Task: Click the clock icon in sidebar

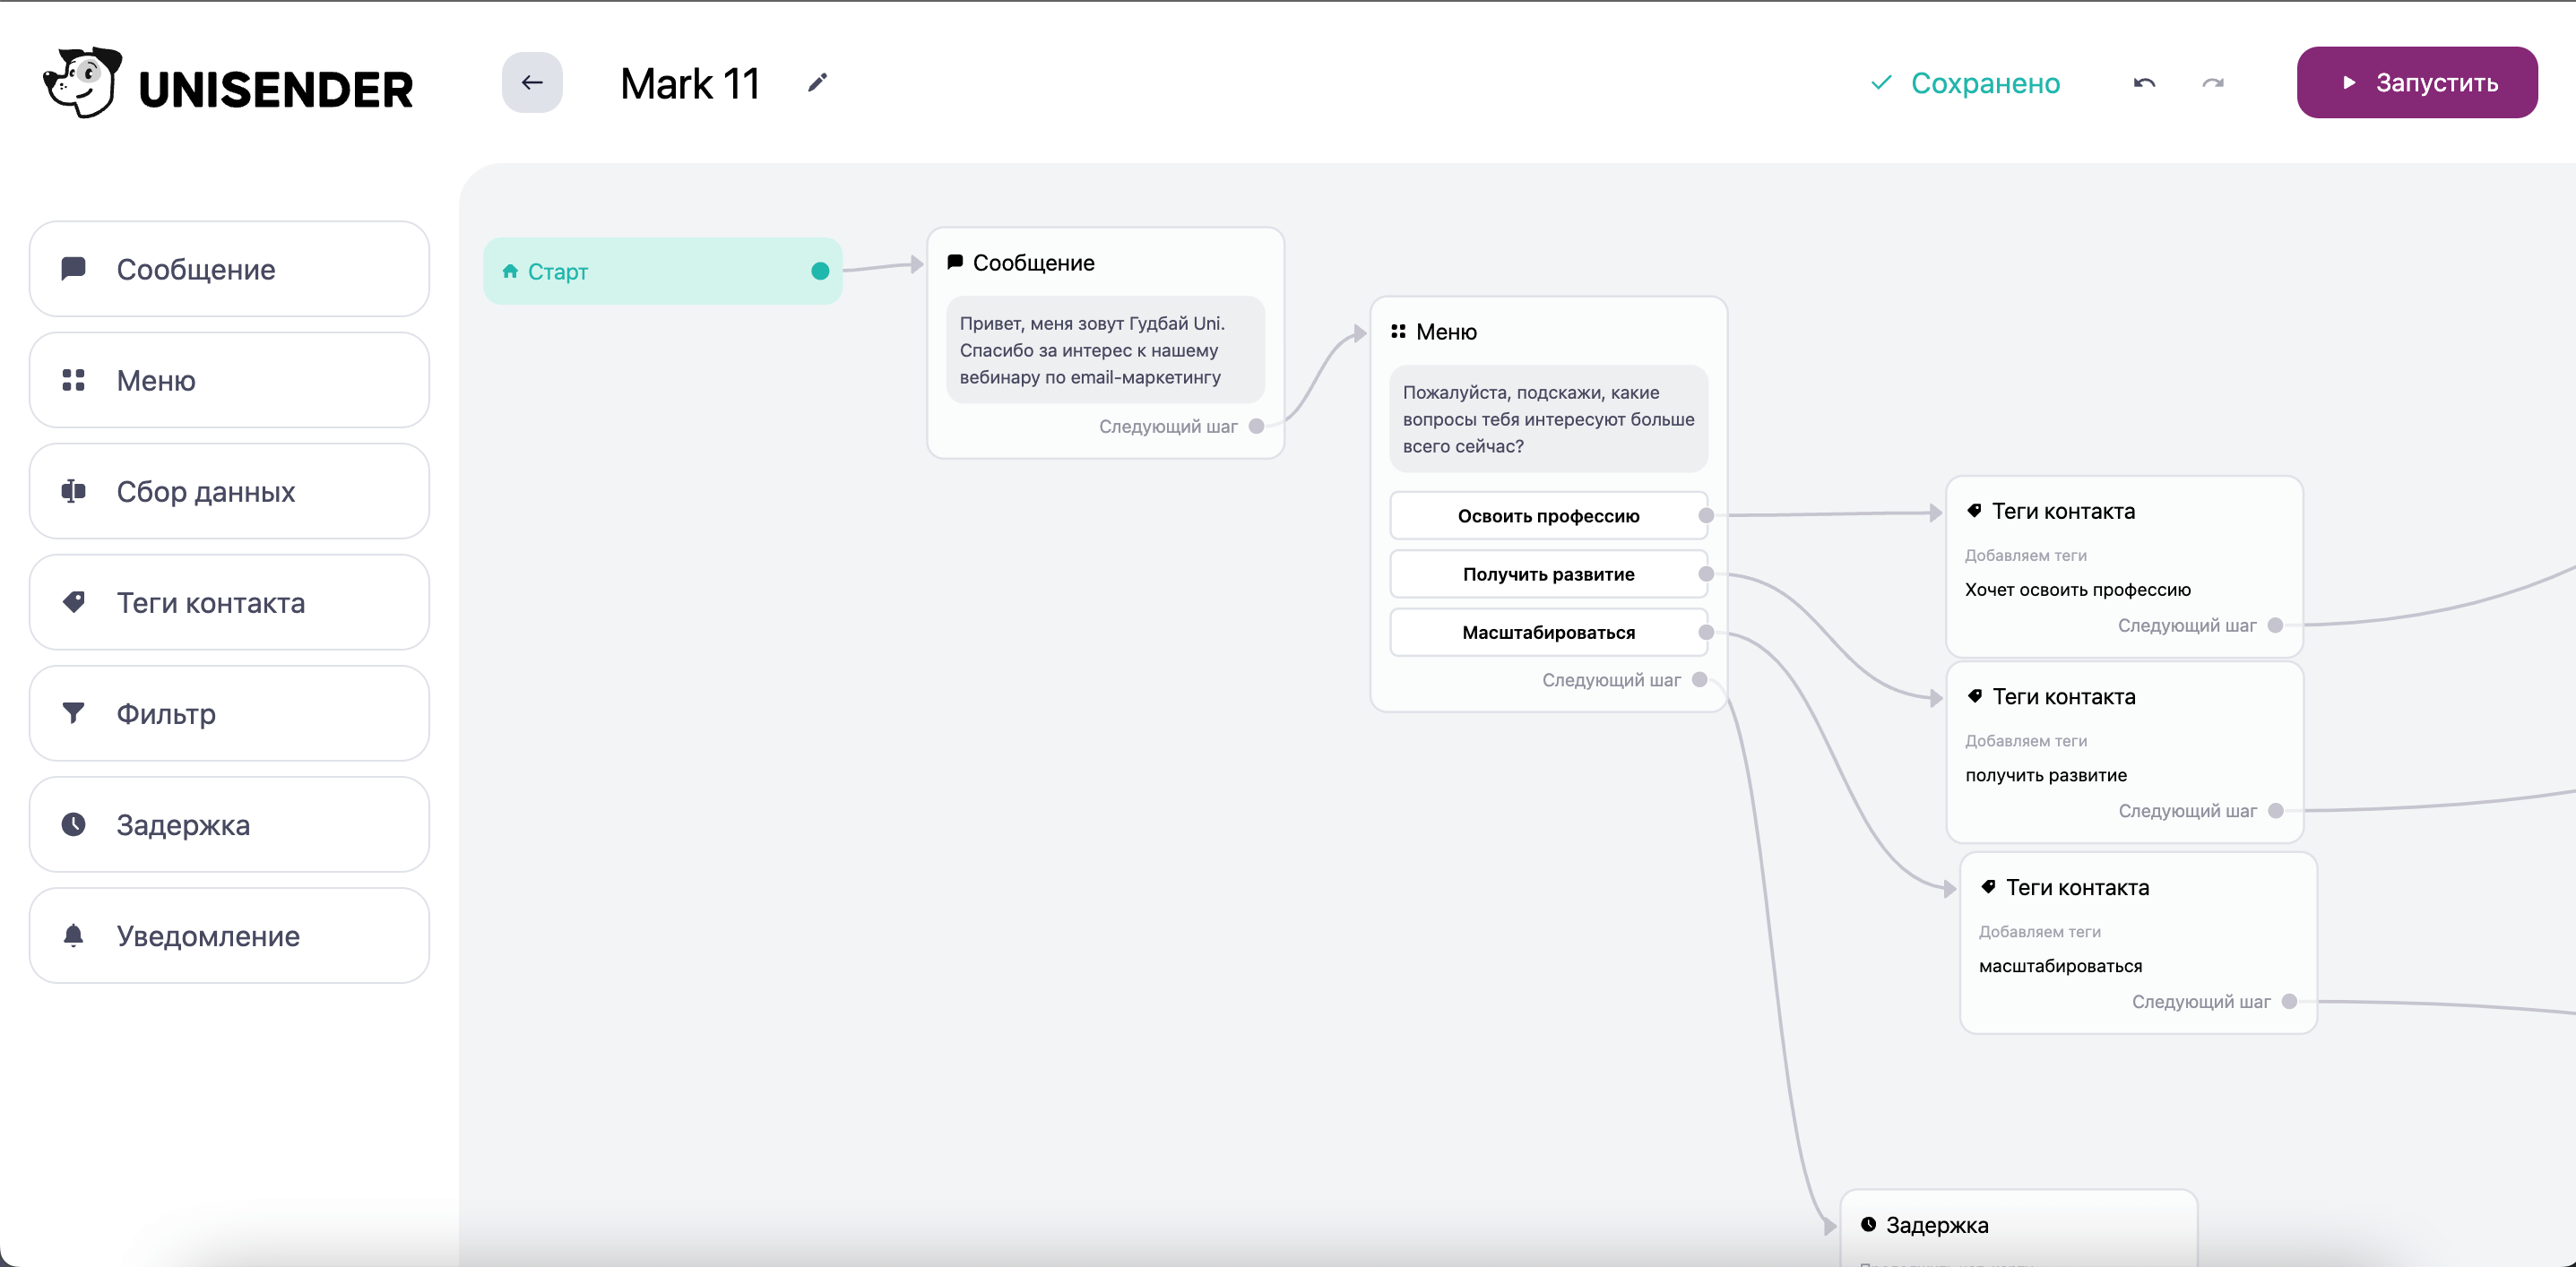Action: [73, 824]
